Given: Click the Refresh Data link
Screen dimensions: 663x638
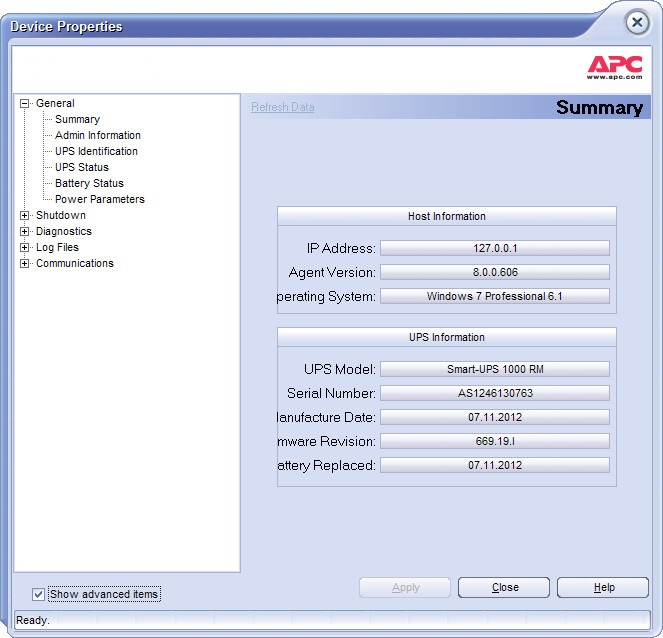Looking at the screenshot, I should tap(282, 107).
